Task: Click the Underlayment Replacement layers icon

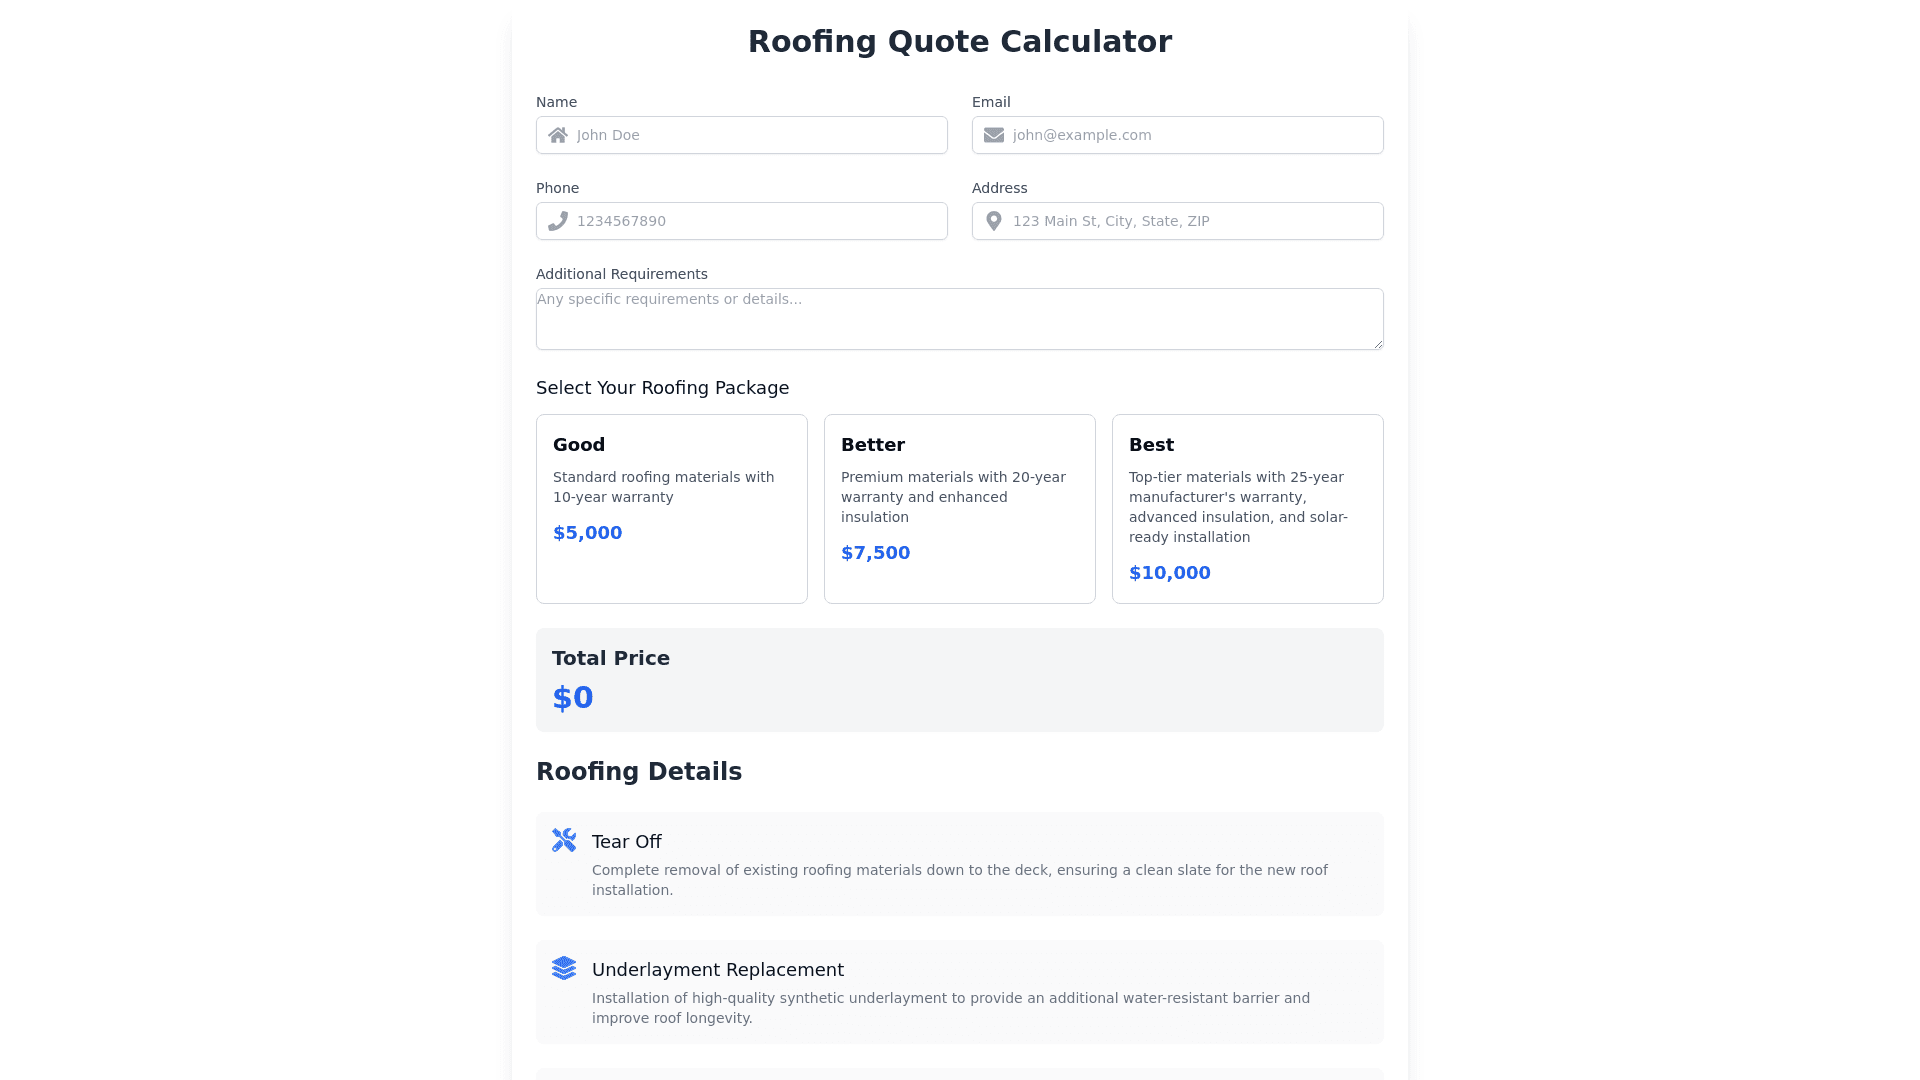Action: coord(564,968)
